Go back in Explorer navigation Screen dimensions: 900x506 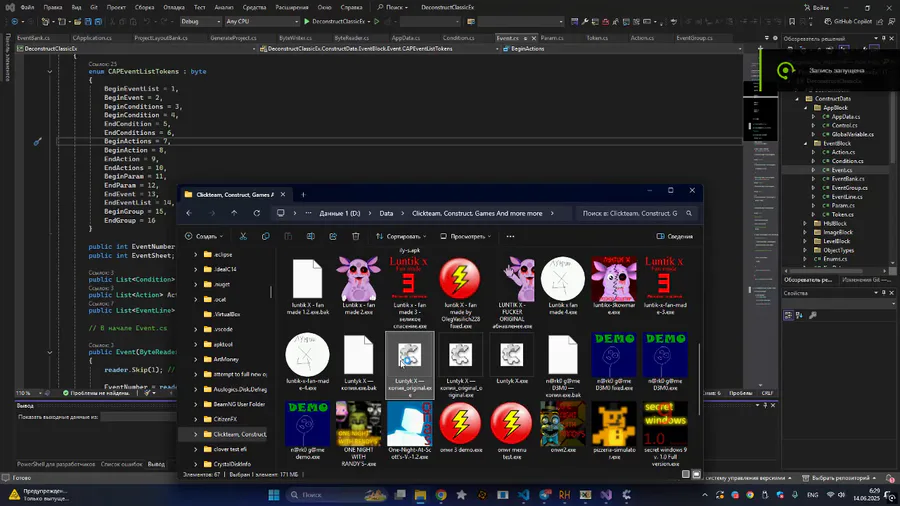tap(189, 213)
